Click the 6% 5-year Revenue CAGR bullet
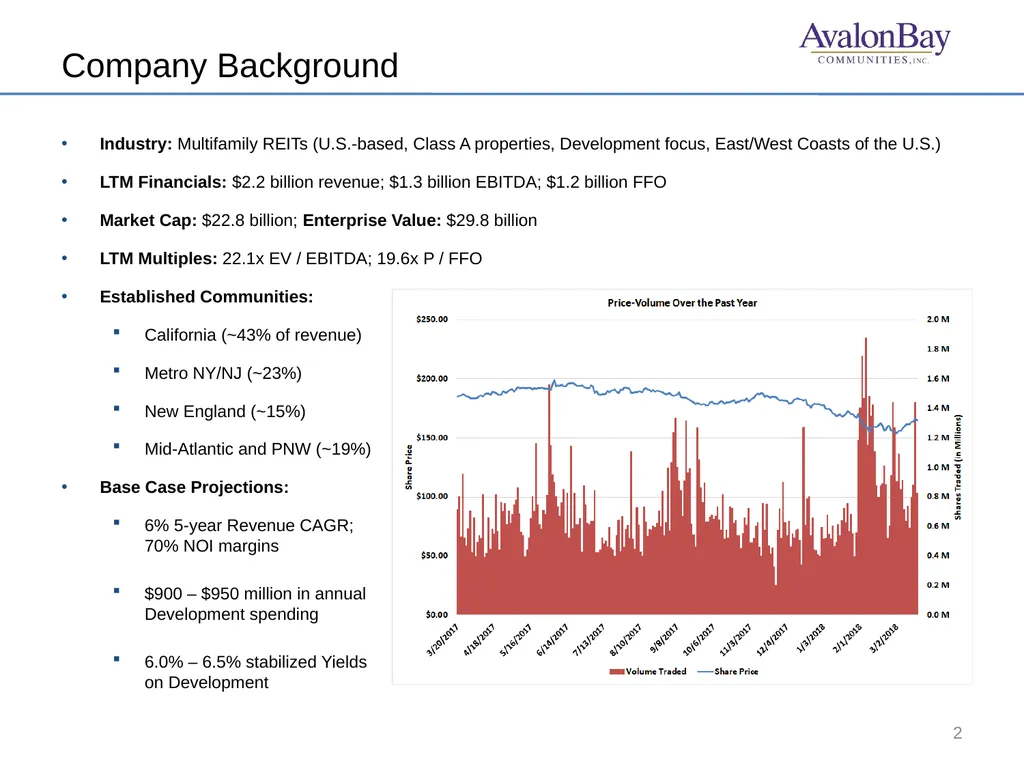Viewport: 1024px width, 768px height. point(249,536)
